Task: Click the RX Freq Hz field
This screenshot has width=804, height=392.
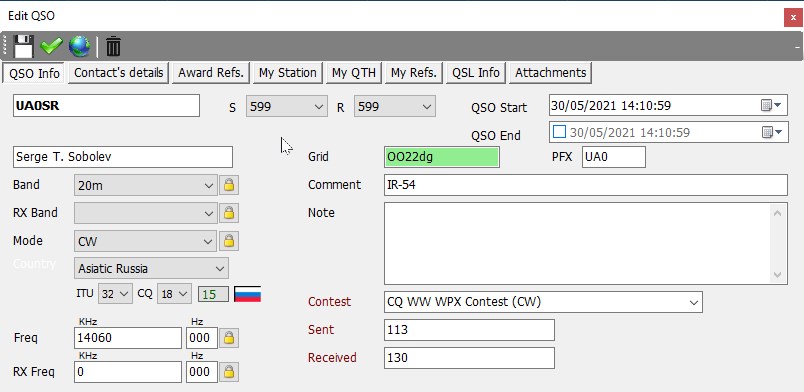Action: tap(202, 372)
